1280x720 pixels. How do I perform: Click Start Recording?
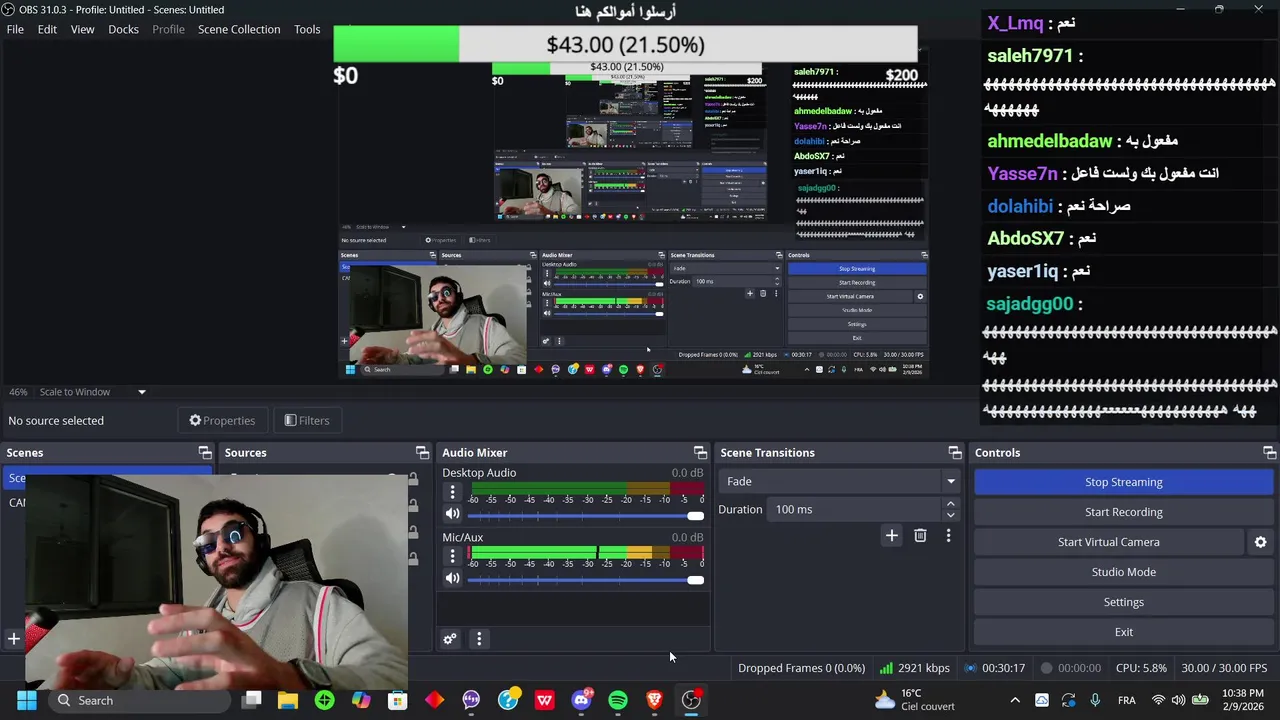pyautogui.click(x=1123, y=512)
